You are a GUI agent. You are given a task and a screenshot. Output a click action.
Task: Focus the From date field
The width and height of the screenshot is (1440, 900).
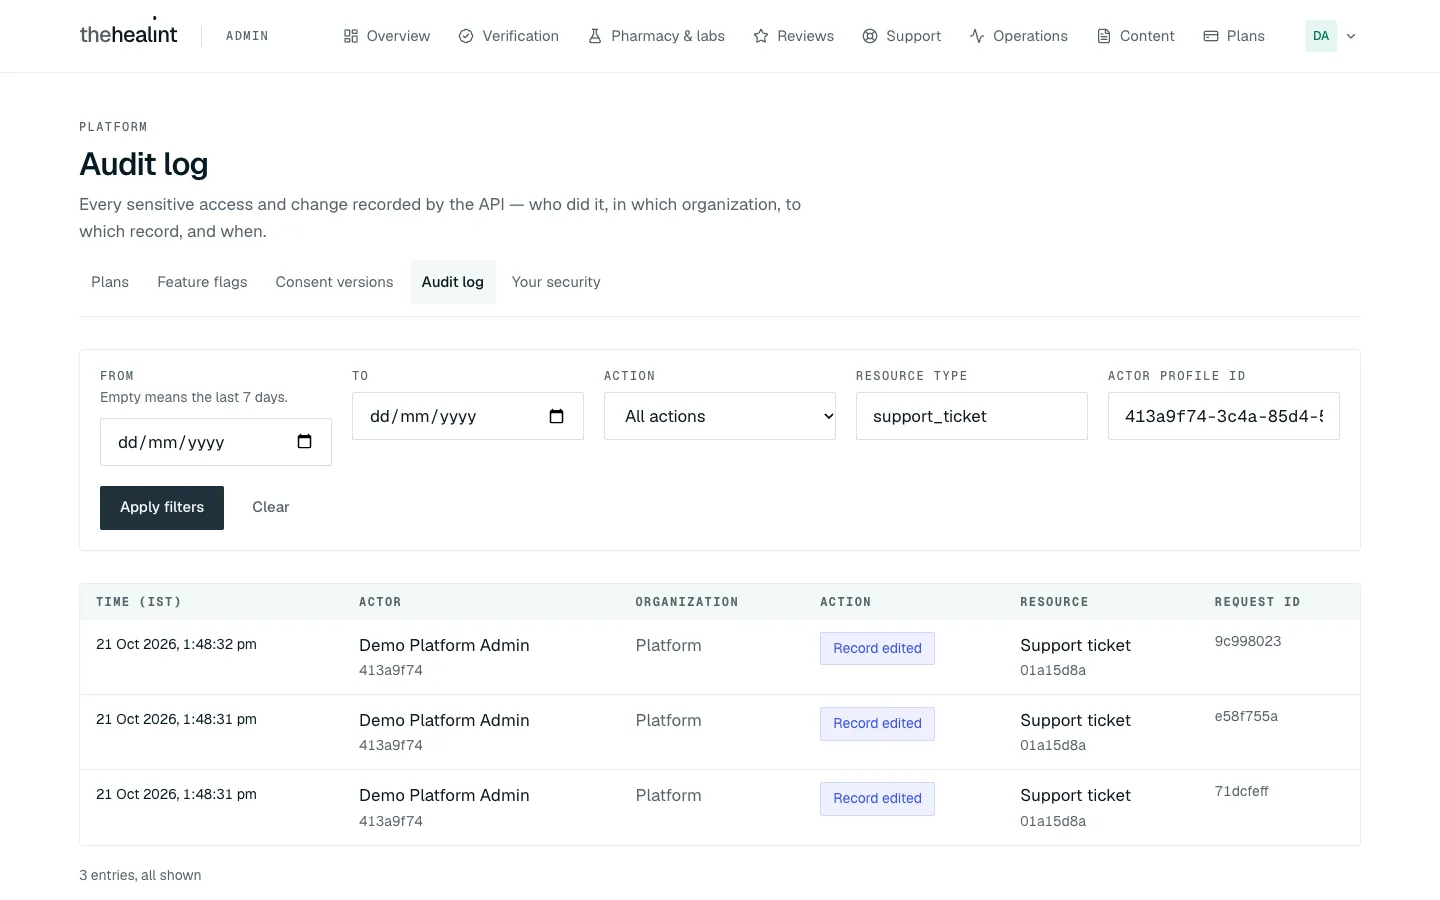216,442
